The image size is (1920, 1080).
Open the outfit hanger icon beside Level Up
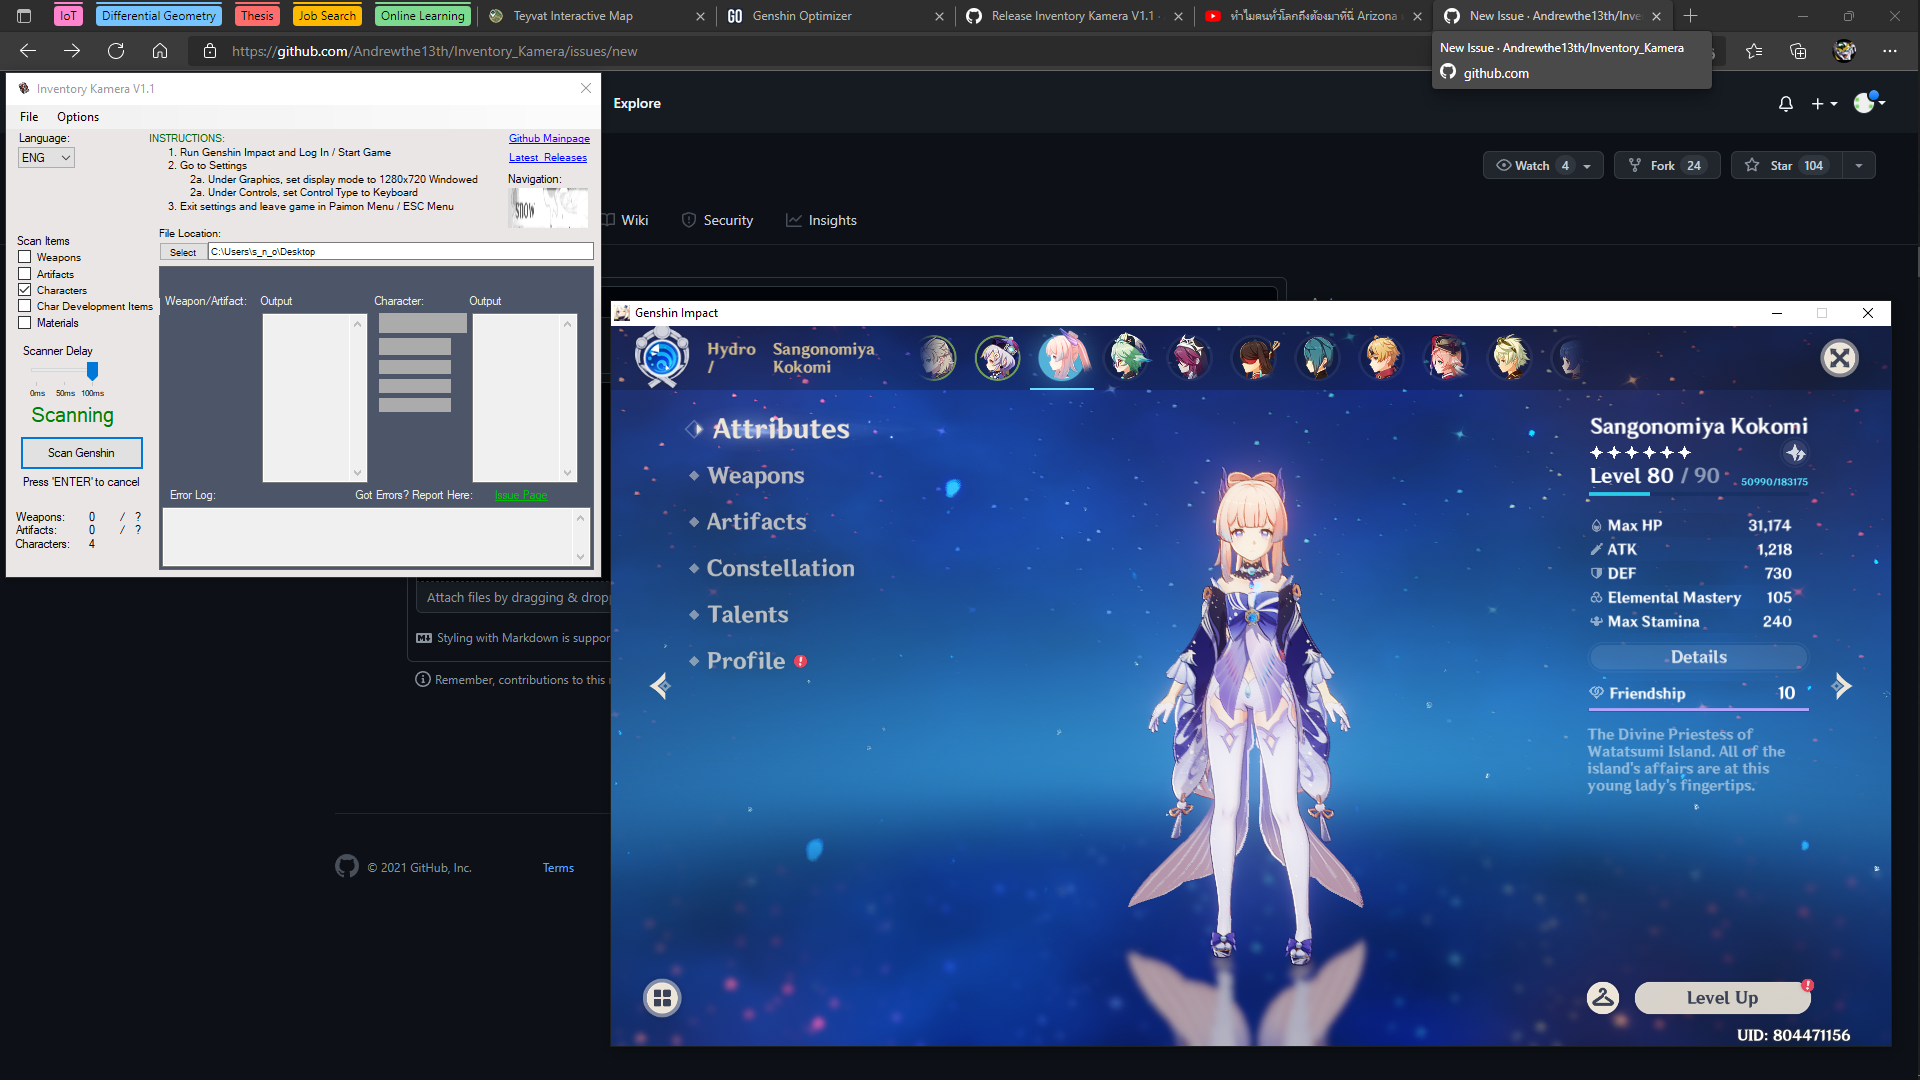[1603, 998]
